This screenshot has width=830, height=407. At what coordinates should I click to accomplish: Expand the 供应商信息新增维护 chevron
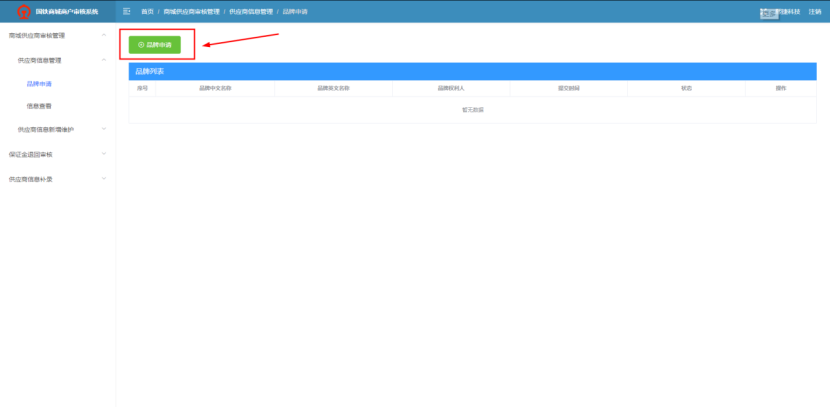[104, 129]
